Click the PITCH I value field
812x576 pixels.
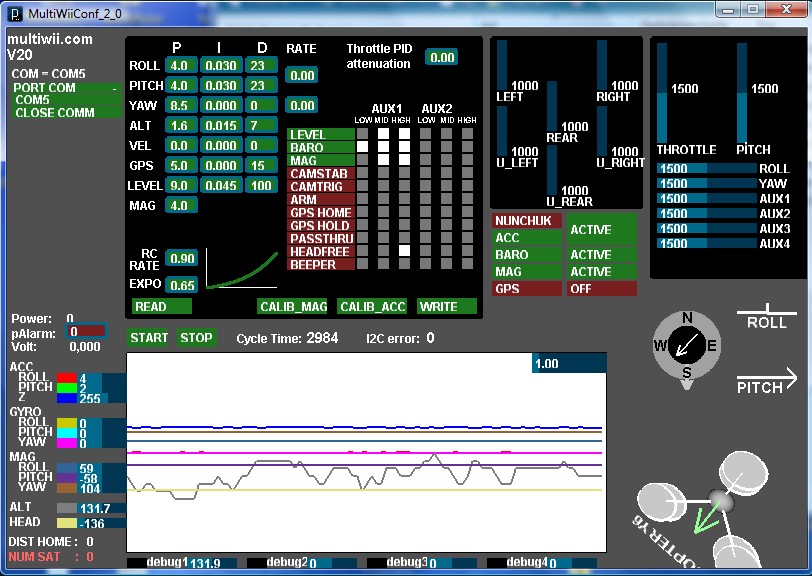click(221, 85)
